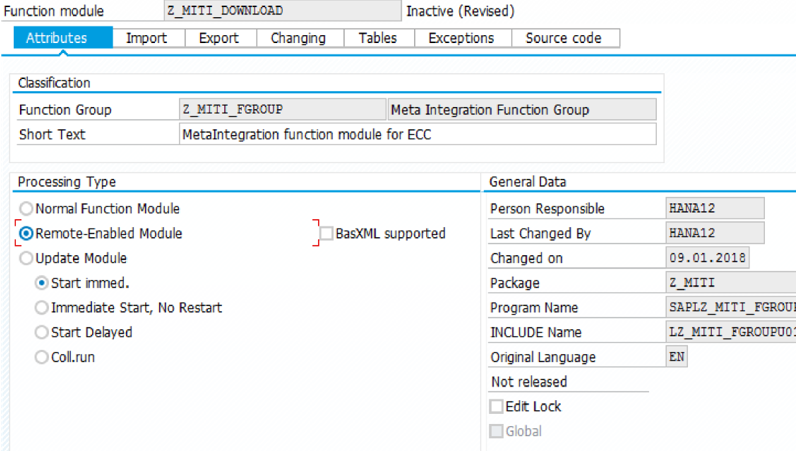Click the Short Text input field
807x451 pixels.
pos(417,134)
